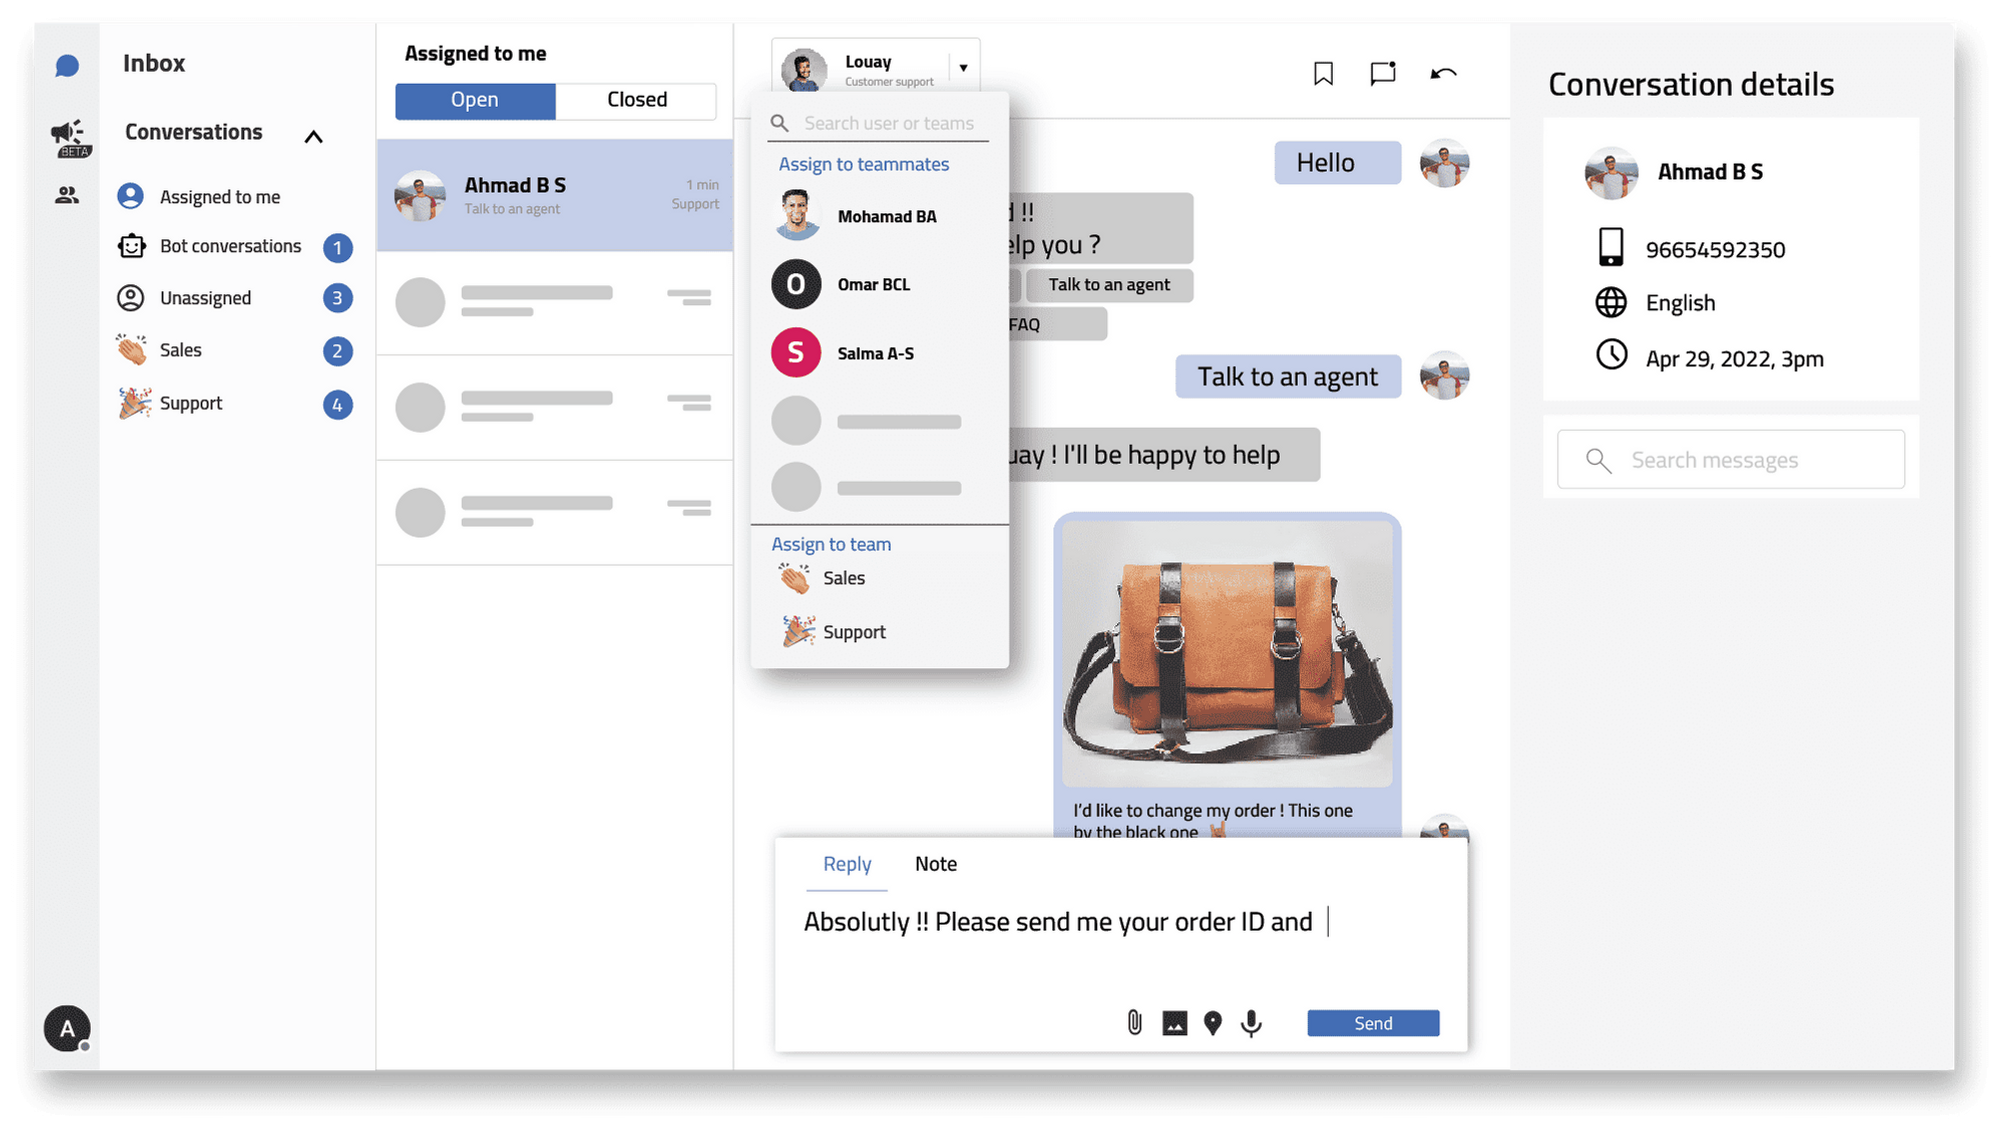Click the location pin icon
2005x1132 pixels.
tap(1212, 1023)
